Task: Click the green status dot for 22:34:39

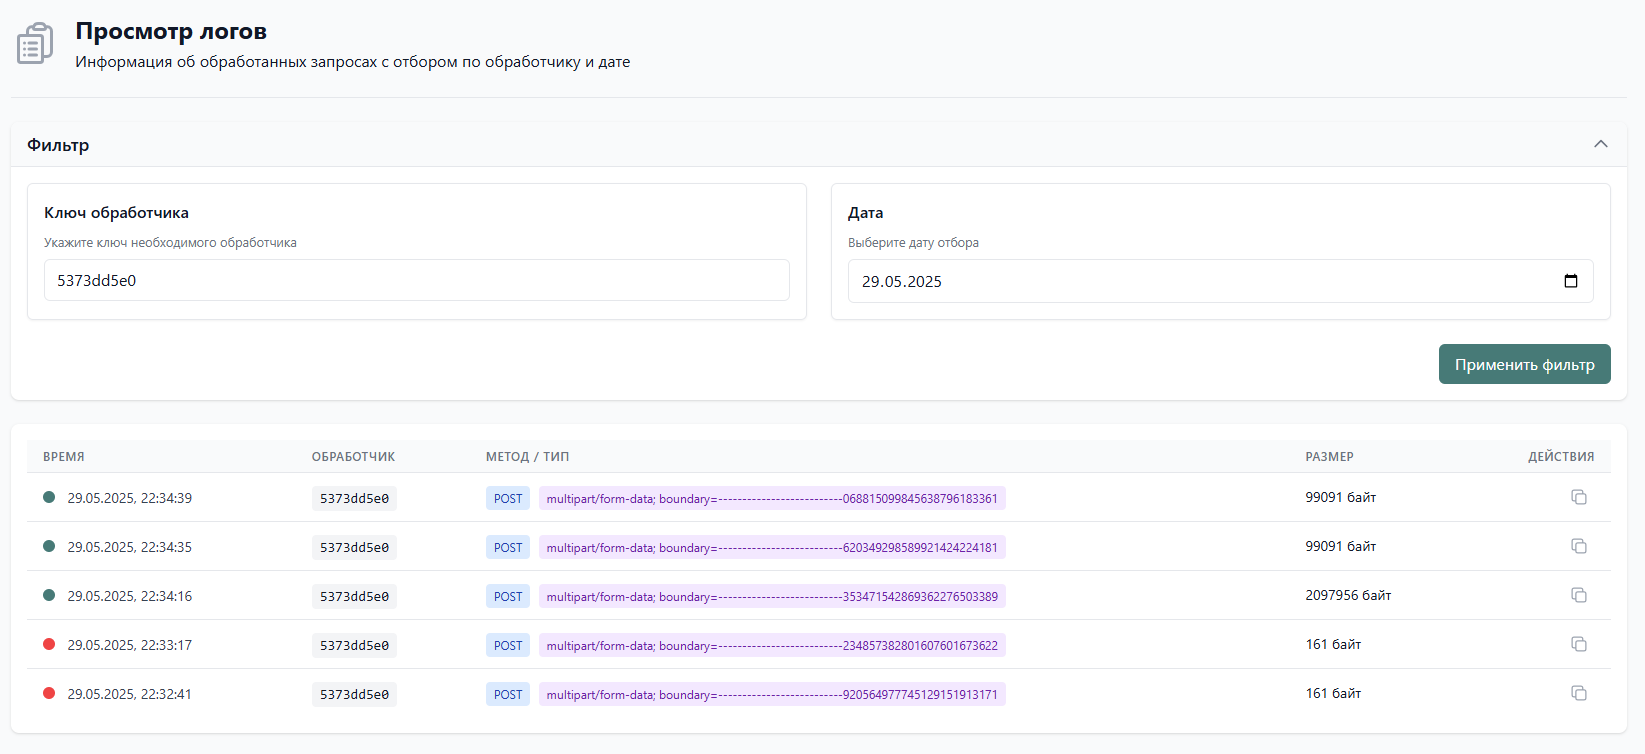Action: pyautogui.click(x=49, y=497)
